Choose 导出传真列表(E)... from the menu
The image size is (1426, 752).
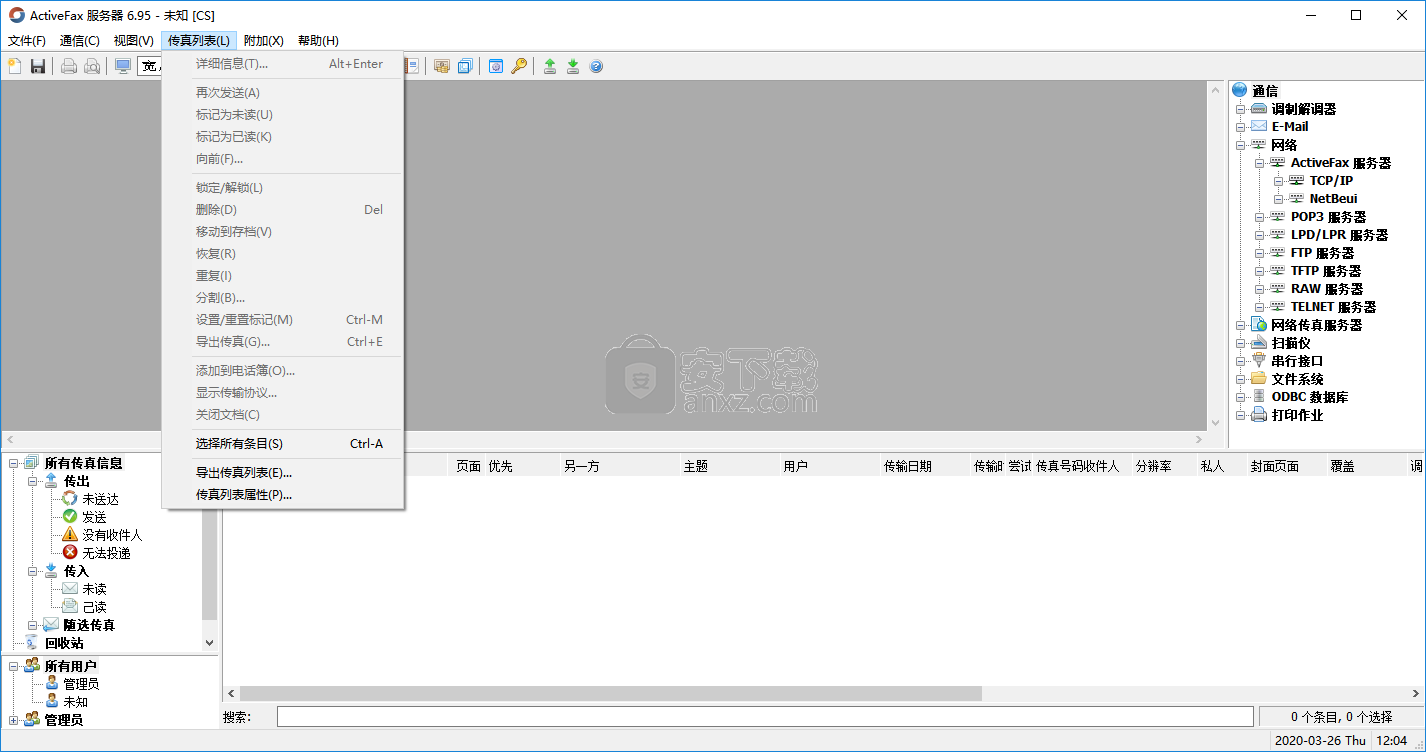click(x=282, y=473)
